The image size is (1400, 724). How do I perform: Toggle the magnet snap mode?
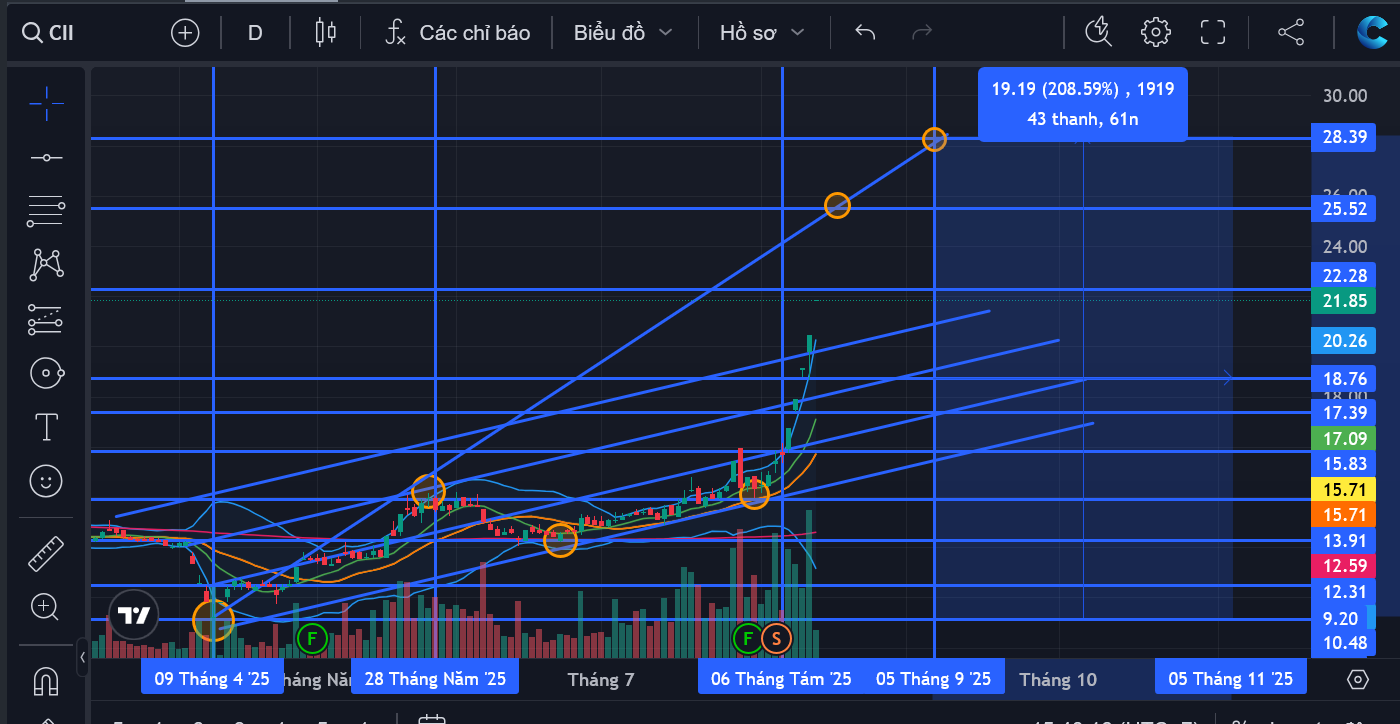(46, 680)
